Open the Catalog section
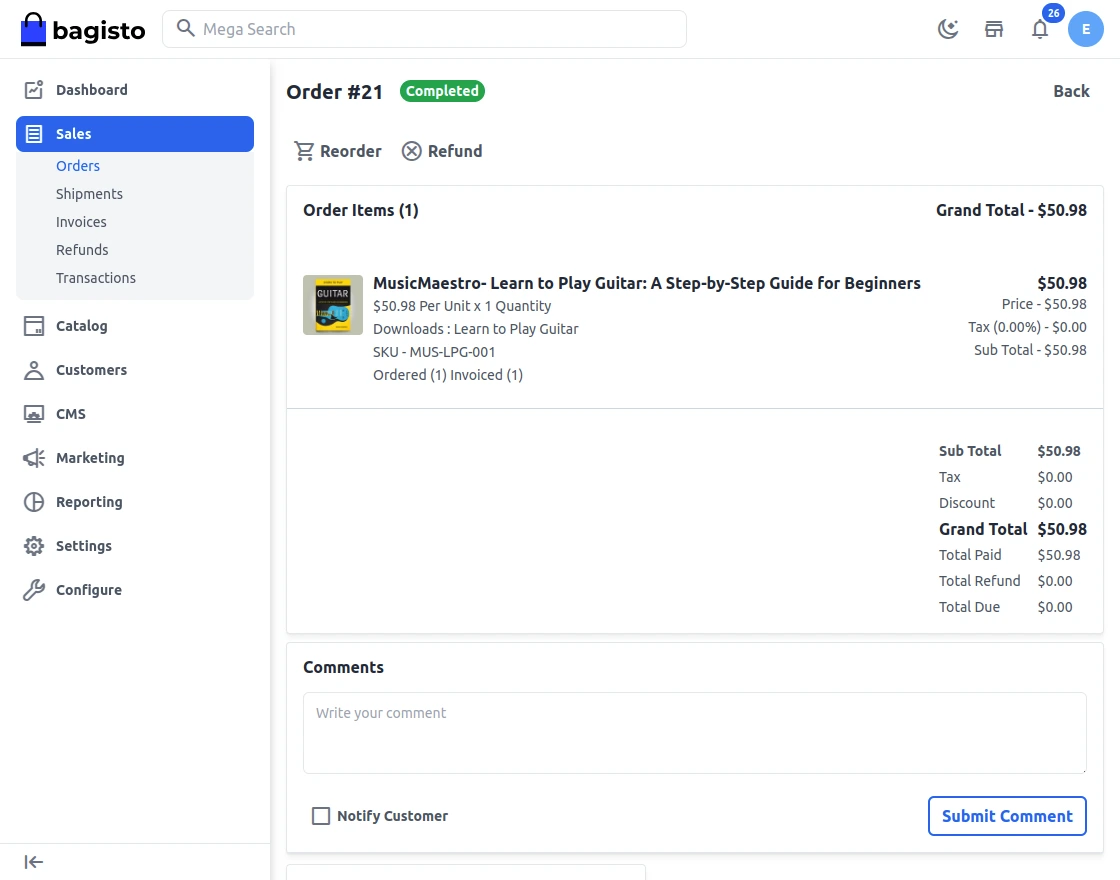 click(81, 326)
